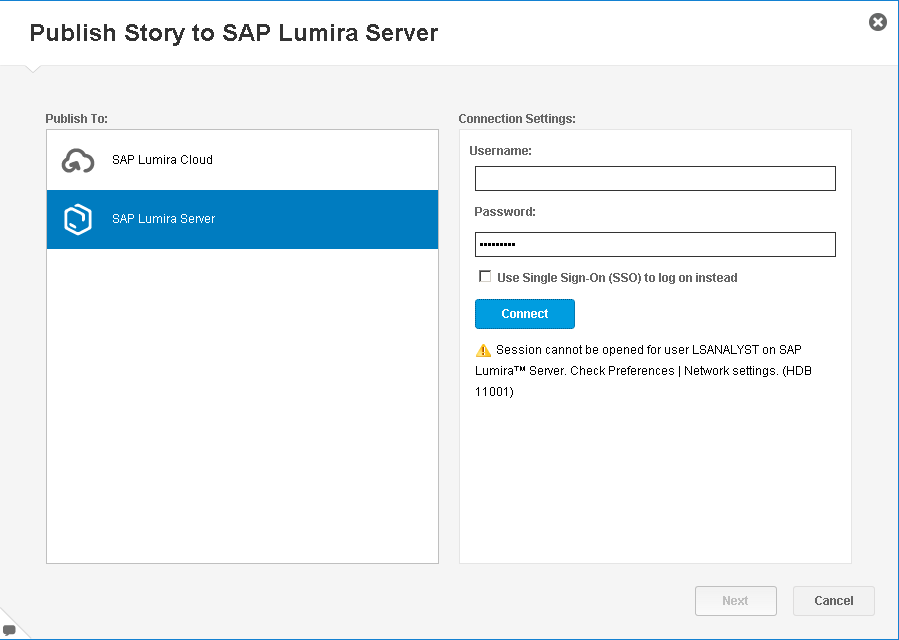Open the feedback speech bubble icon

[9, 630]
